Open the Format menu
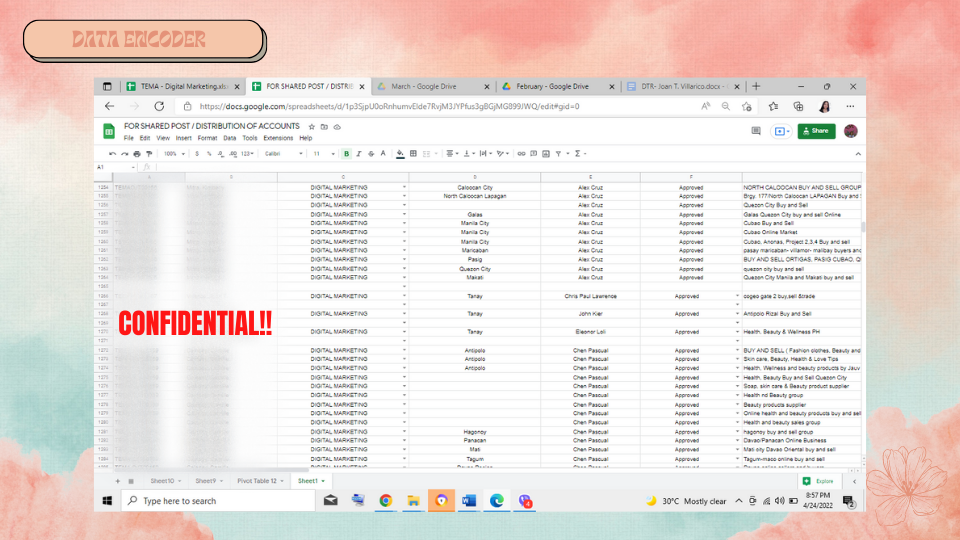Viewport: 960px width, 540px height. tap(208, 138)
